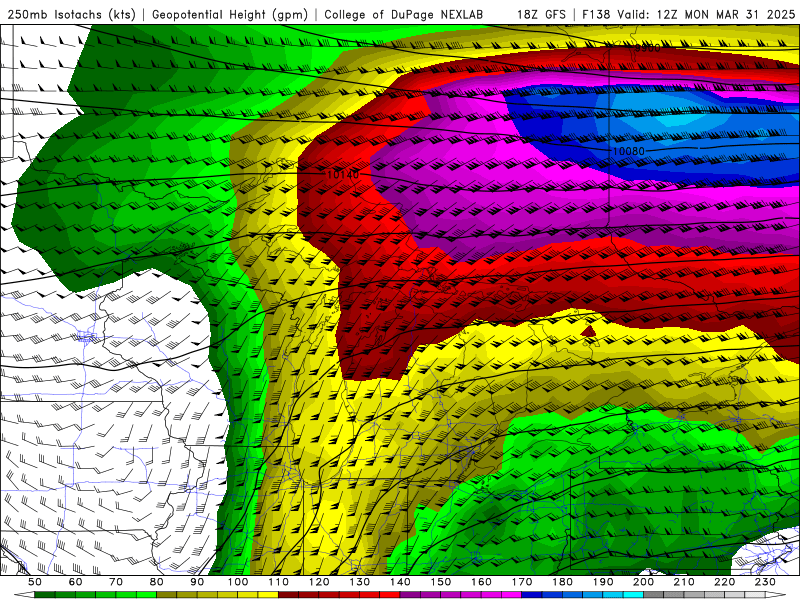800x600 pixels.
Task: Click legend value 80
Action: (157, 582)
